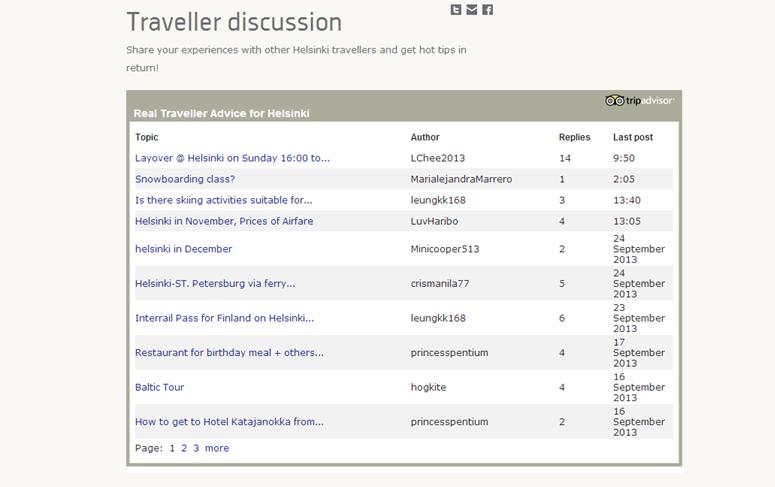Screen dimensions: 775x487
Task: Open 'Helsinki in November, Prices of Airfare'
Action: [x=224, y=221]
